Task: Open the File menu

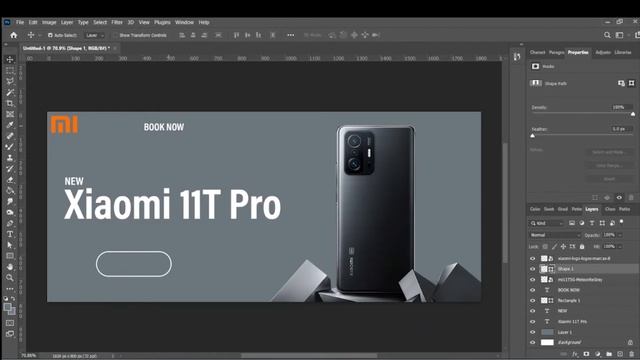Action: coord(20,22)
